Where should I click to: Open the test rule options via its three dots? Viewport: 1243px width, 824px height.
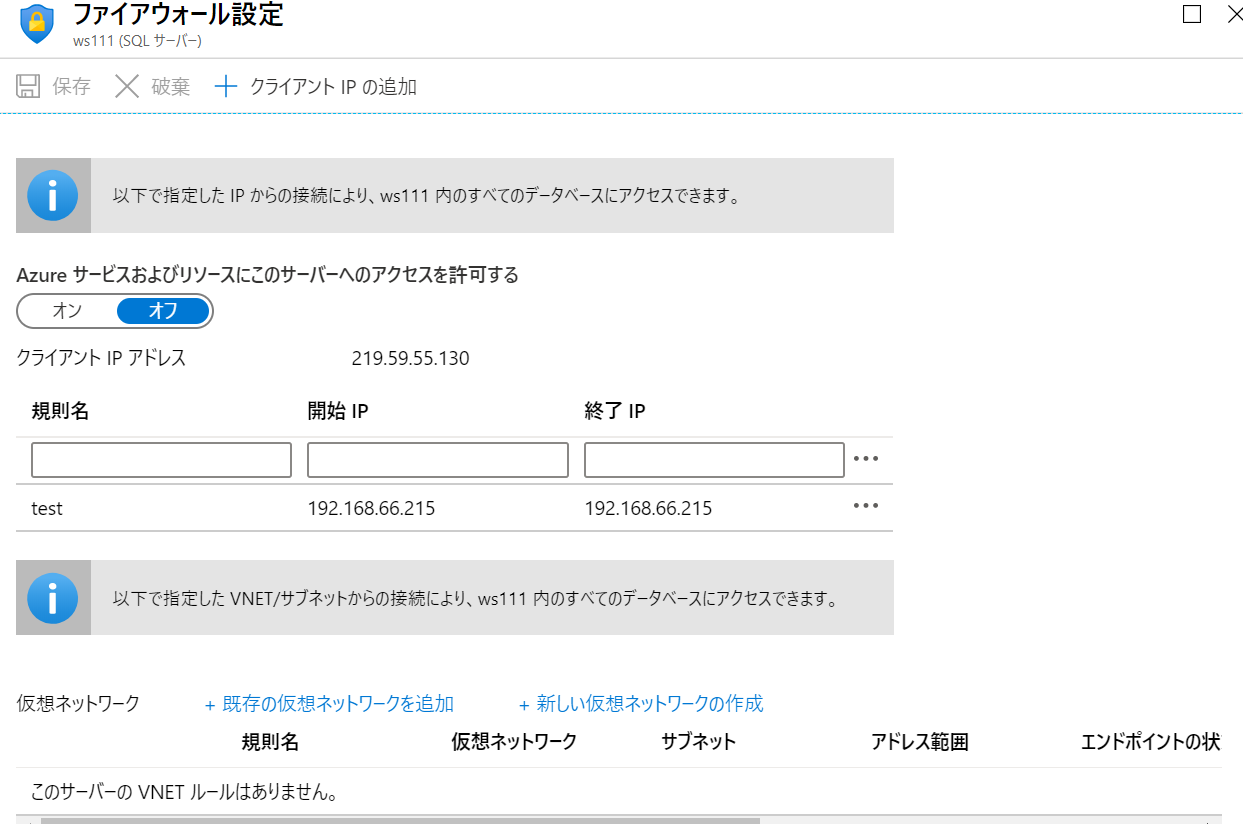point(866,506)
